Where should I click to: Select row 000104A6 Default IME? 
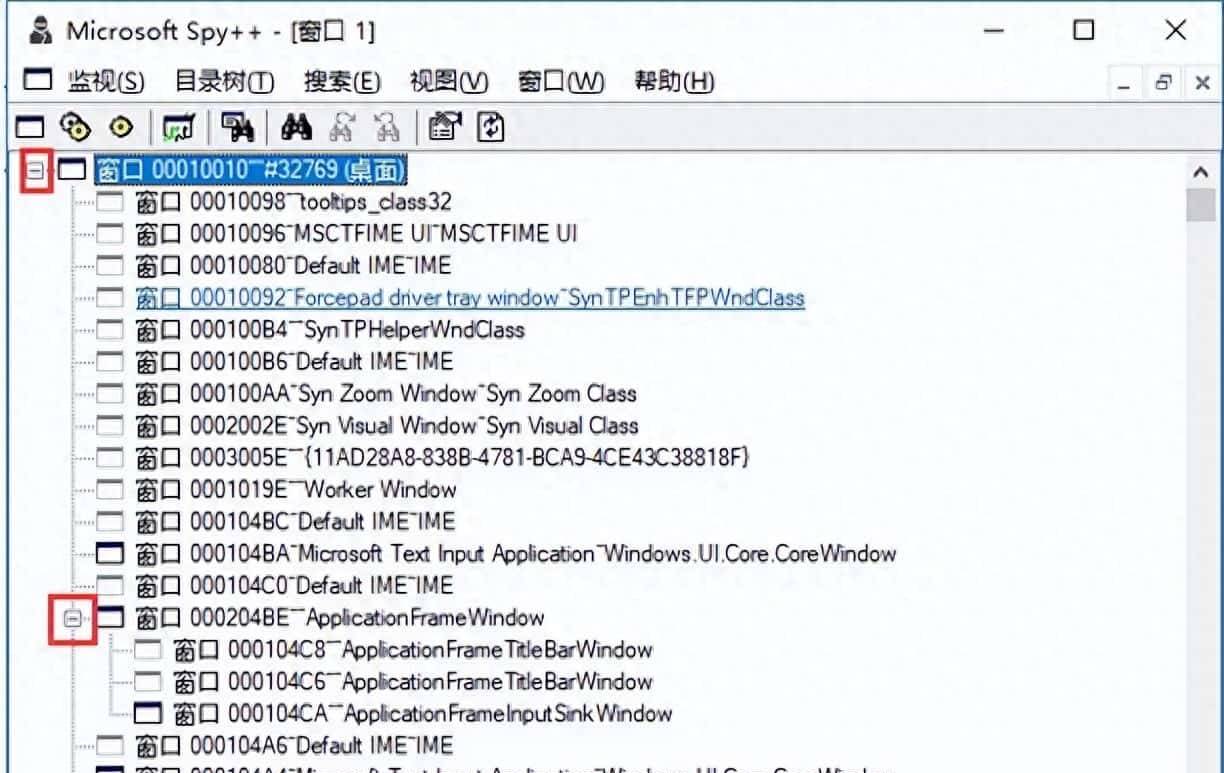(293, 746)
